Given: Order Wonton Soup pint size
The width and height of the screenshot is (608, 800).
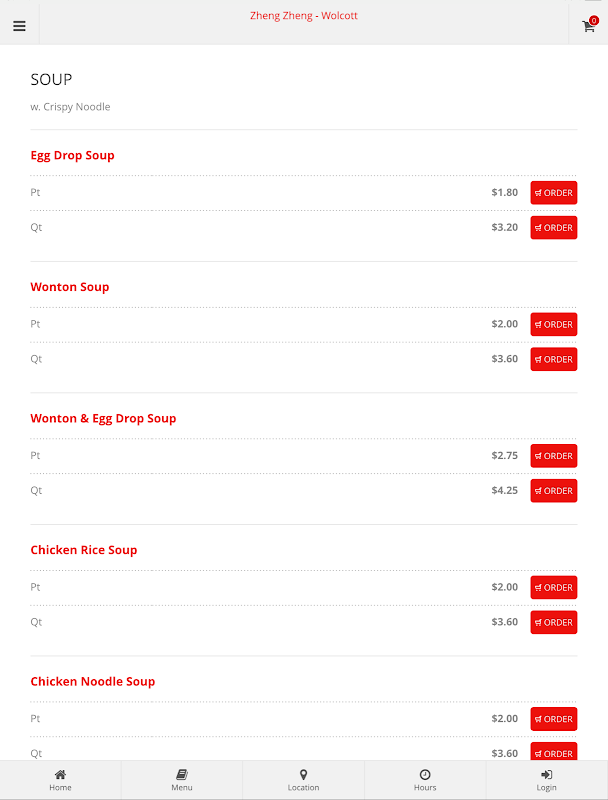Looking at the screenshot, I should coord(553,324).
